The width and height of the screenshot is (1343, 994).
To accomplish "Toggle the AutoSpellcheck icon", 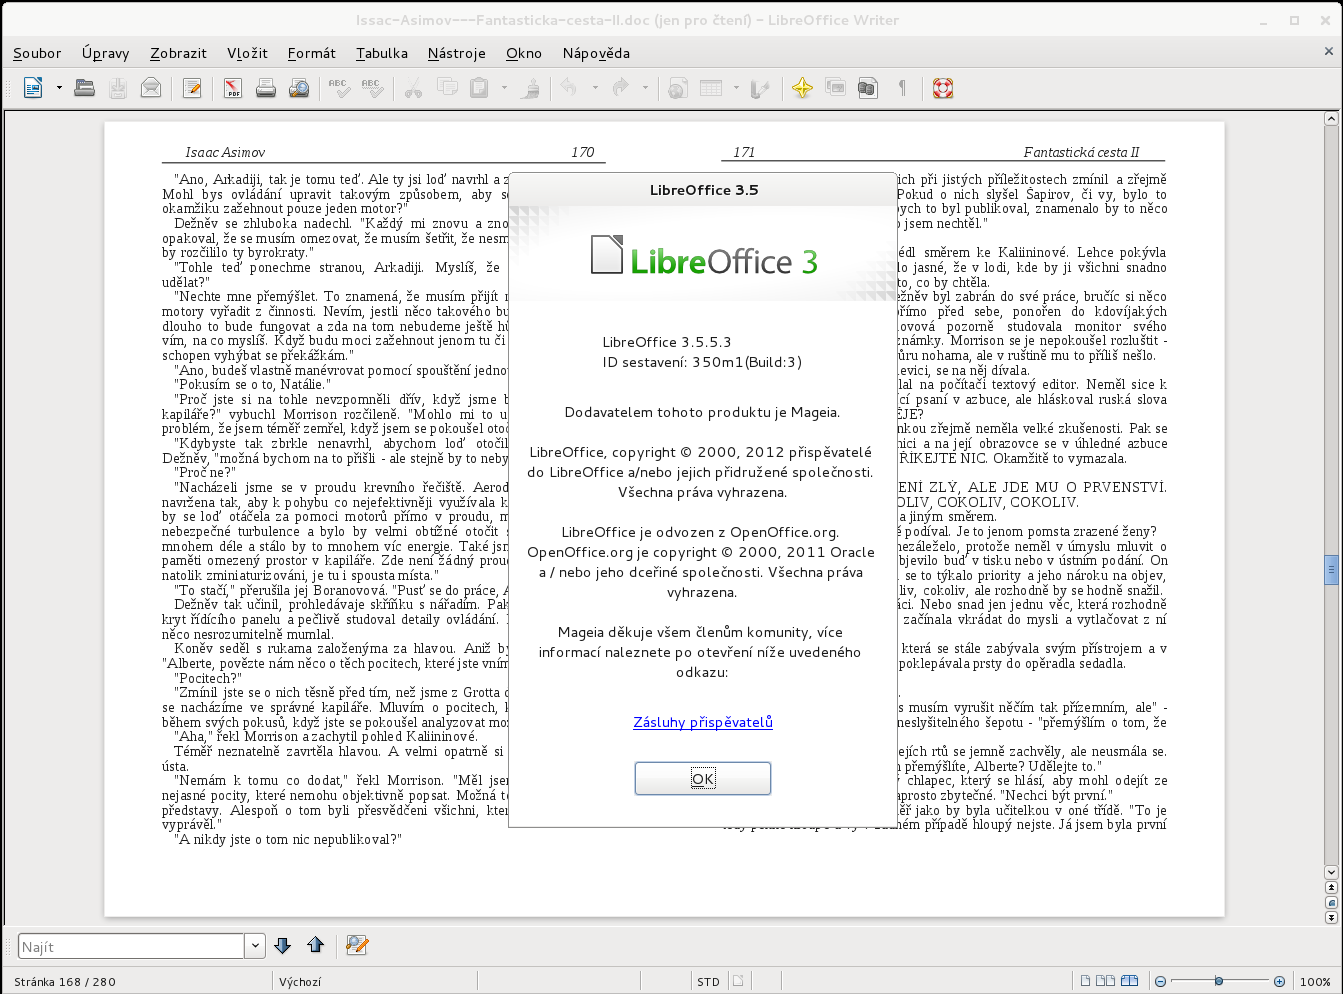I will point(372,88).
